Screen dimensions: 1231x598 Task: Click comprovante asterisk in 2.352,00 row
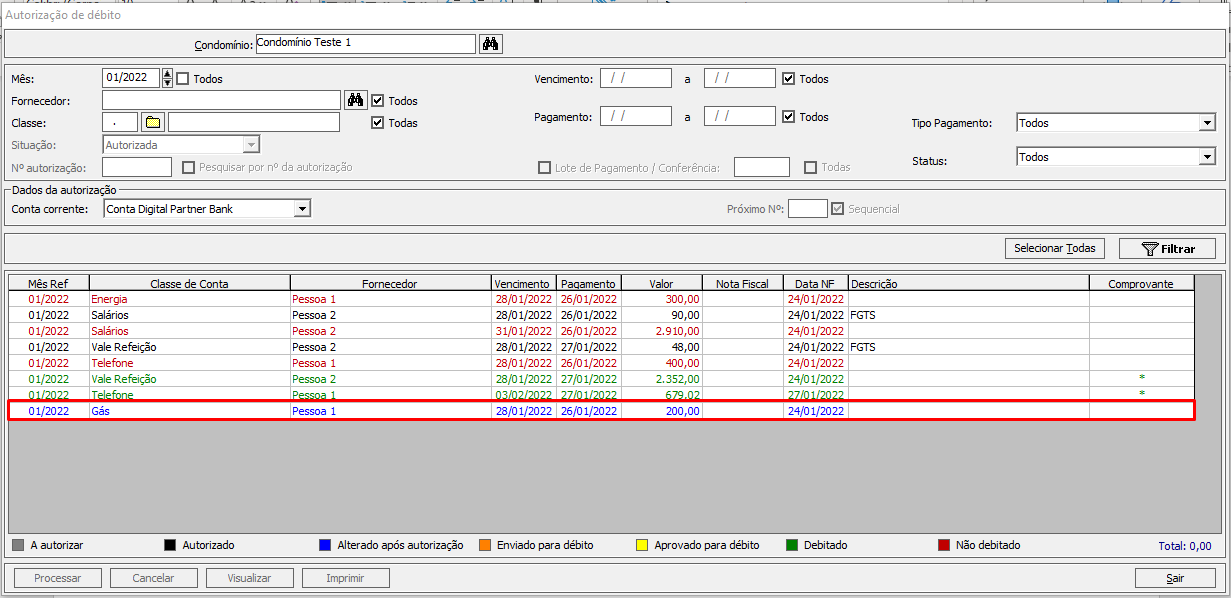[x=1142, y=379]
